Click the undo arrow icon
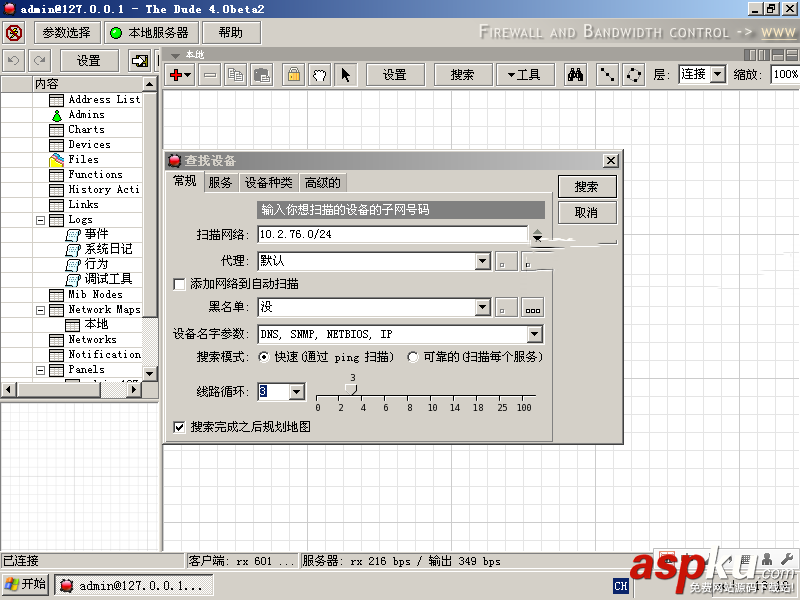 14,61
